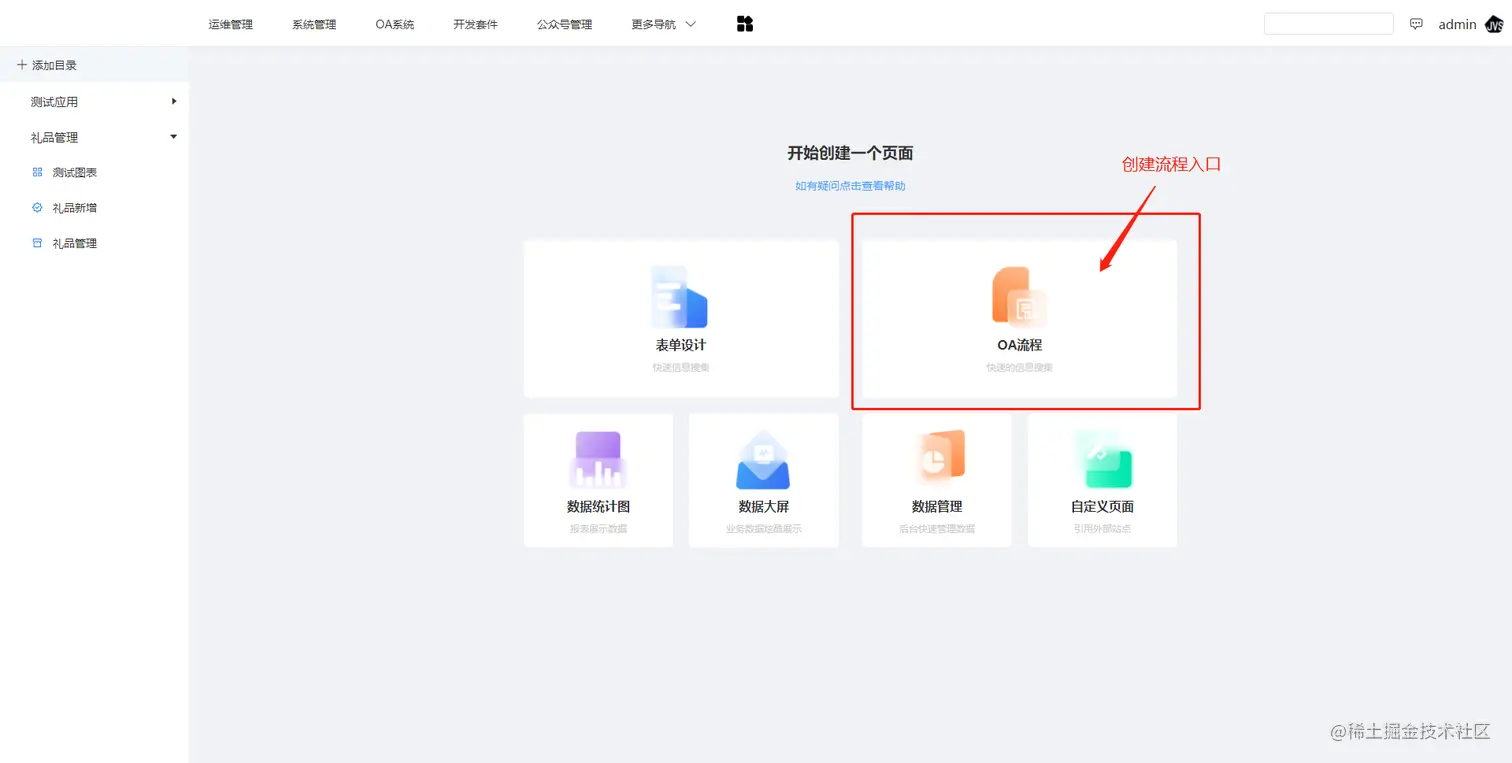This screenshot has height=763, width=1512.
Task: Click the 礼品新增 gear icon
Action: coord(37,208)
